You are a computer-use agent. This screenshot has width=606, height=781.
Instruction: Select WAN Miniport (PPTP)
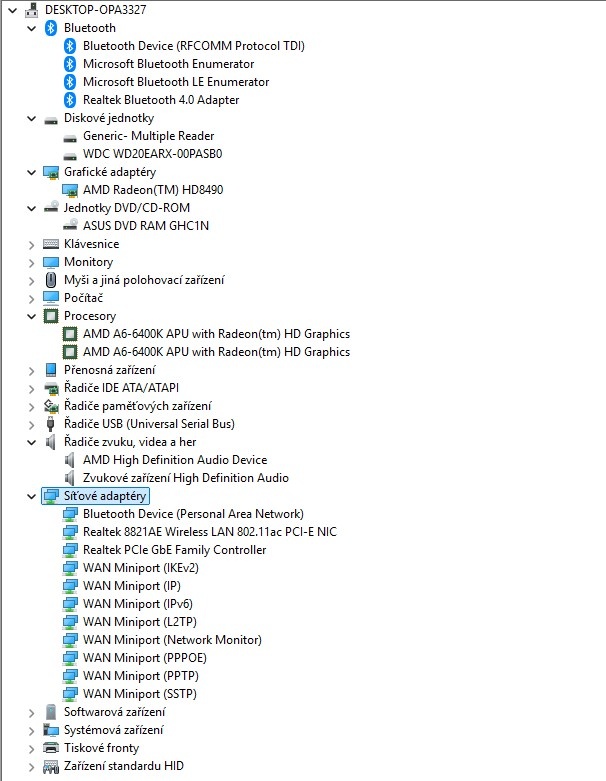tap(141, 675)
